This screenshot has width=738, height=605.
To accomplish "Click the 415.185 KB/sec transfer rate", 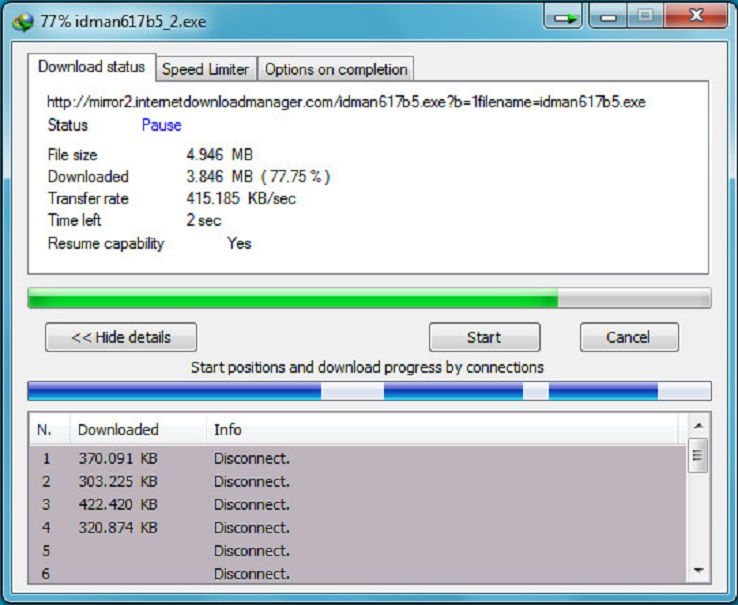I will click(x=241, y=198).
